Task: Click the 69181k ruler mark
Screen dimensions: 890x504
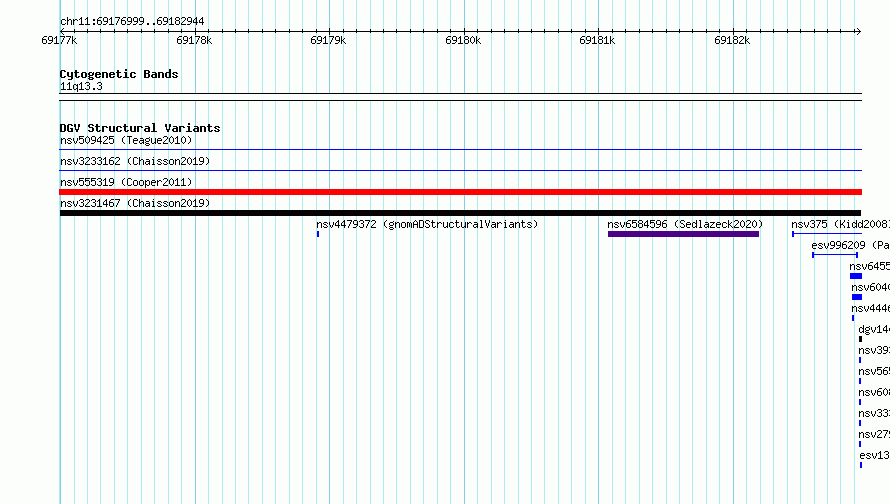Action: pyautogui.click(x=597, y=40)
